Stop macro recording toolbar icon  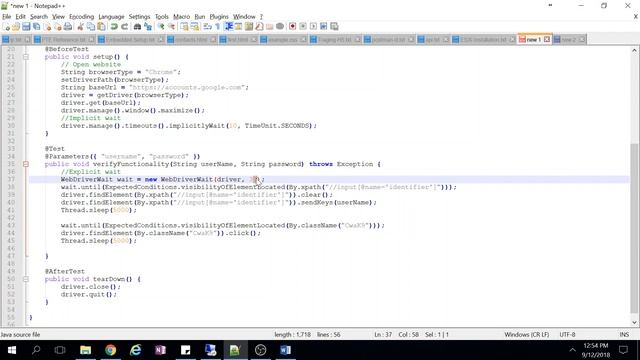[303, 27]
